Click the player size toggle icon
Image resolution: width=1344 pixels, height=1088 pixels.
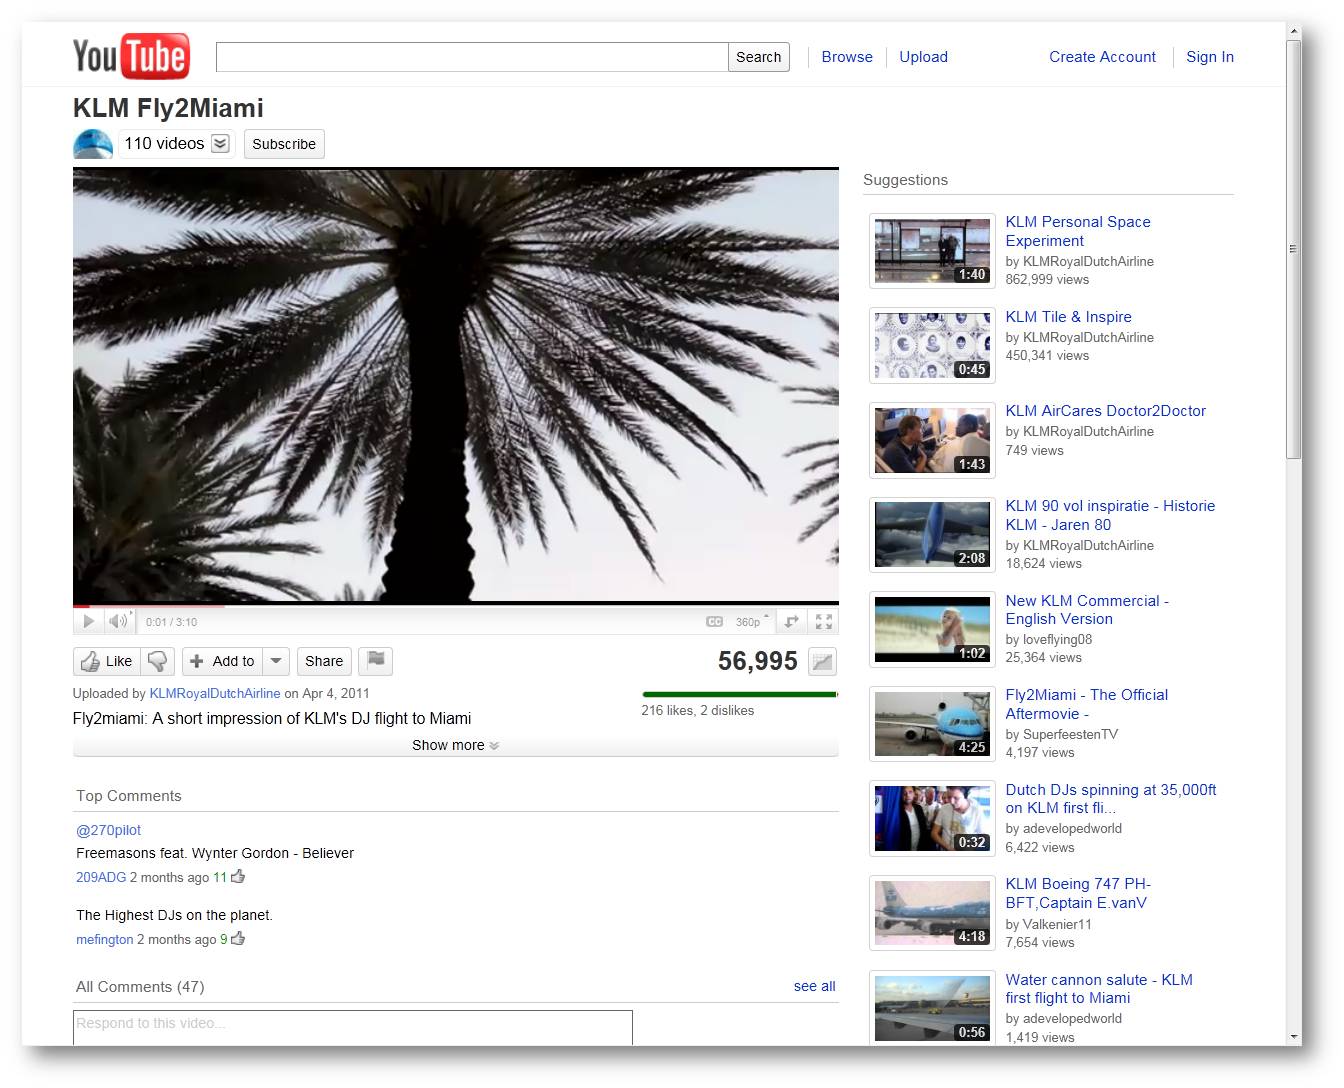pos(791,621)
